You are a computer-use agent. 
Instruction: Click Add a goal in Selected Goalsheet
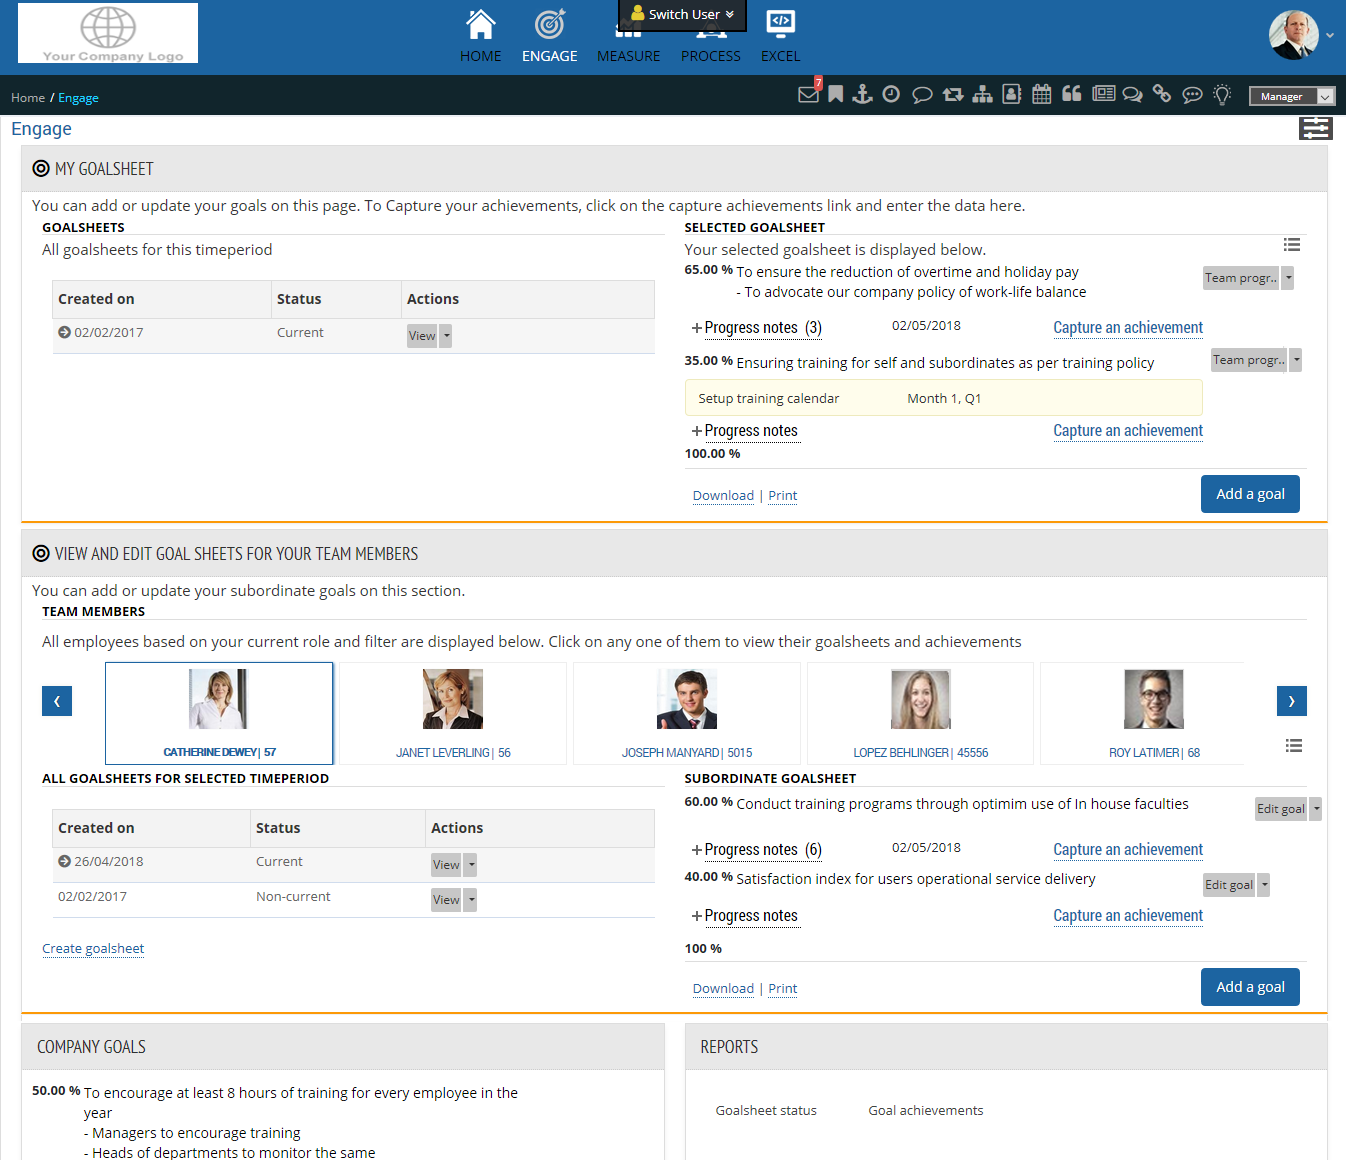tap(1250, 494)
